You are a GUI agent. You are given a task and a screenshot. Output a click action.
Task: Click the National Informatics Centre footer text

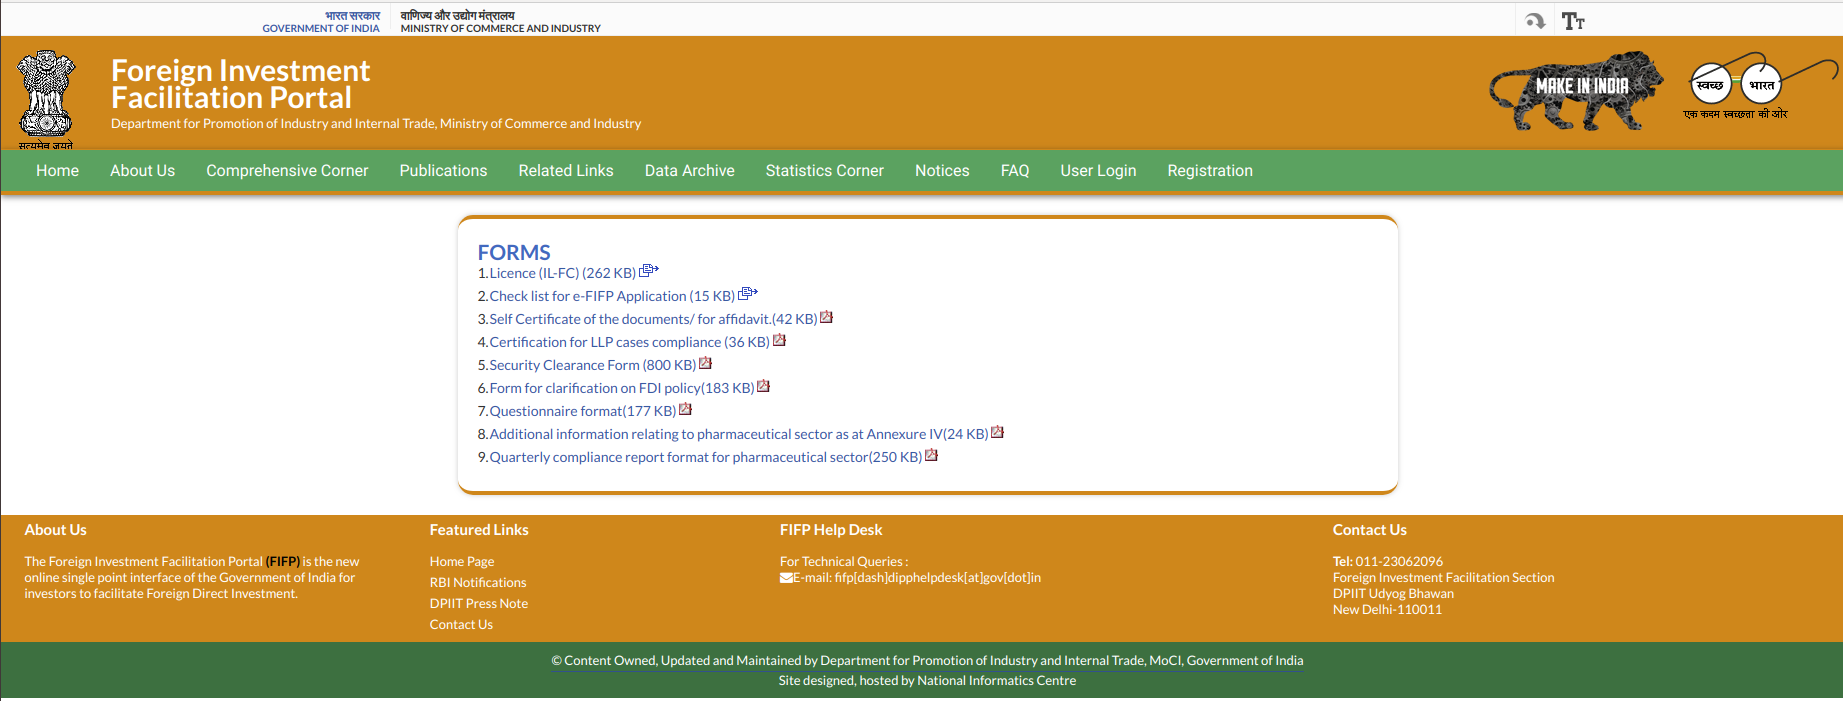pyautogui.click(x=996, y=680)
